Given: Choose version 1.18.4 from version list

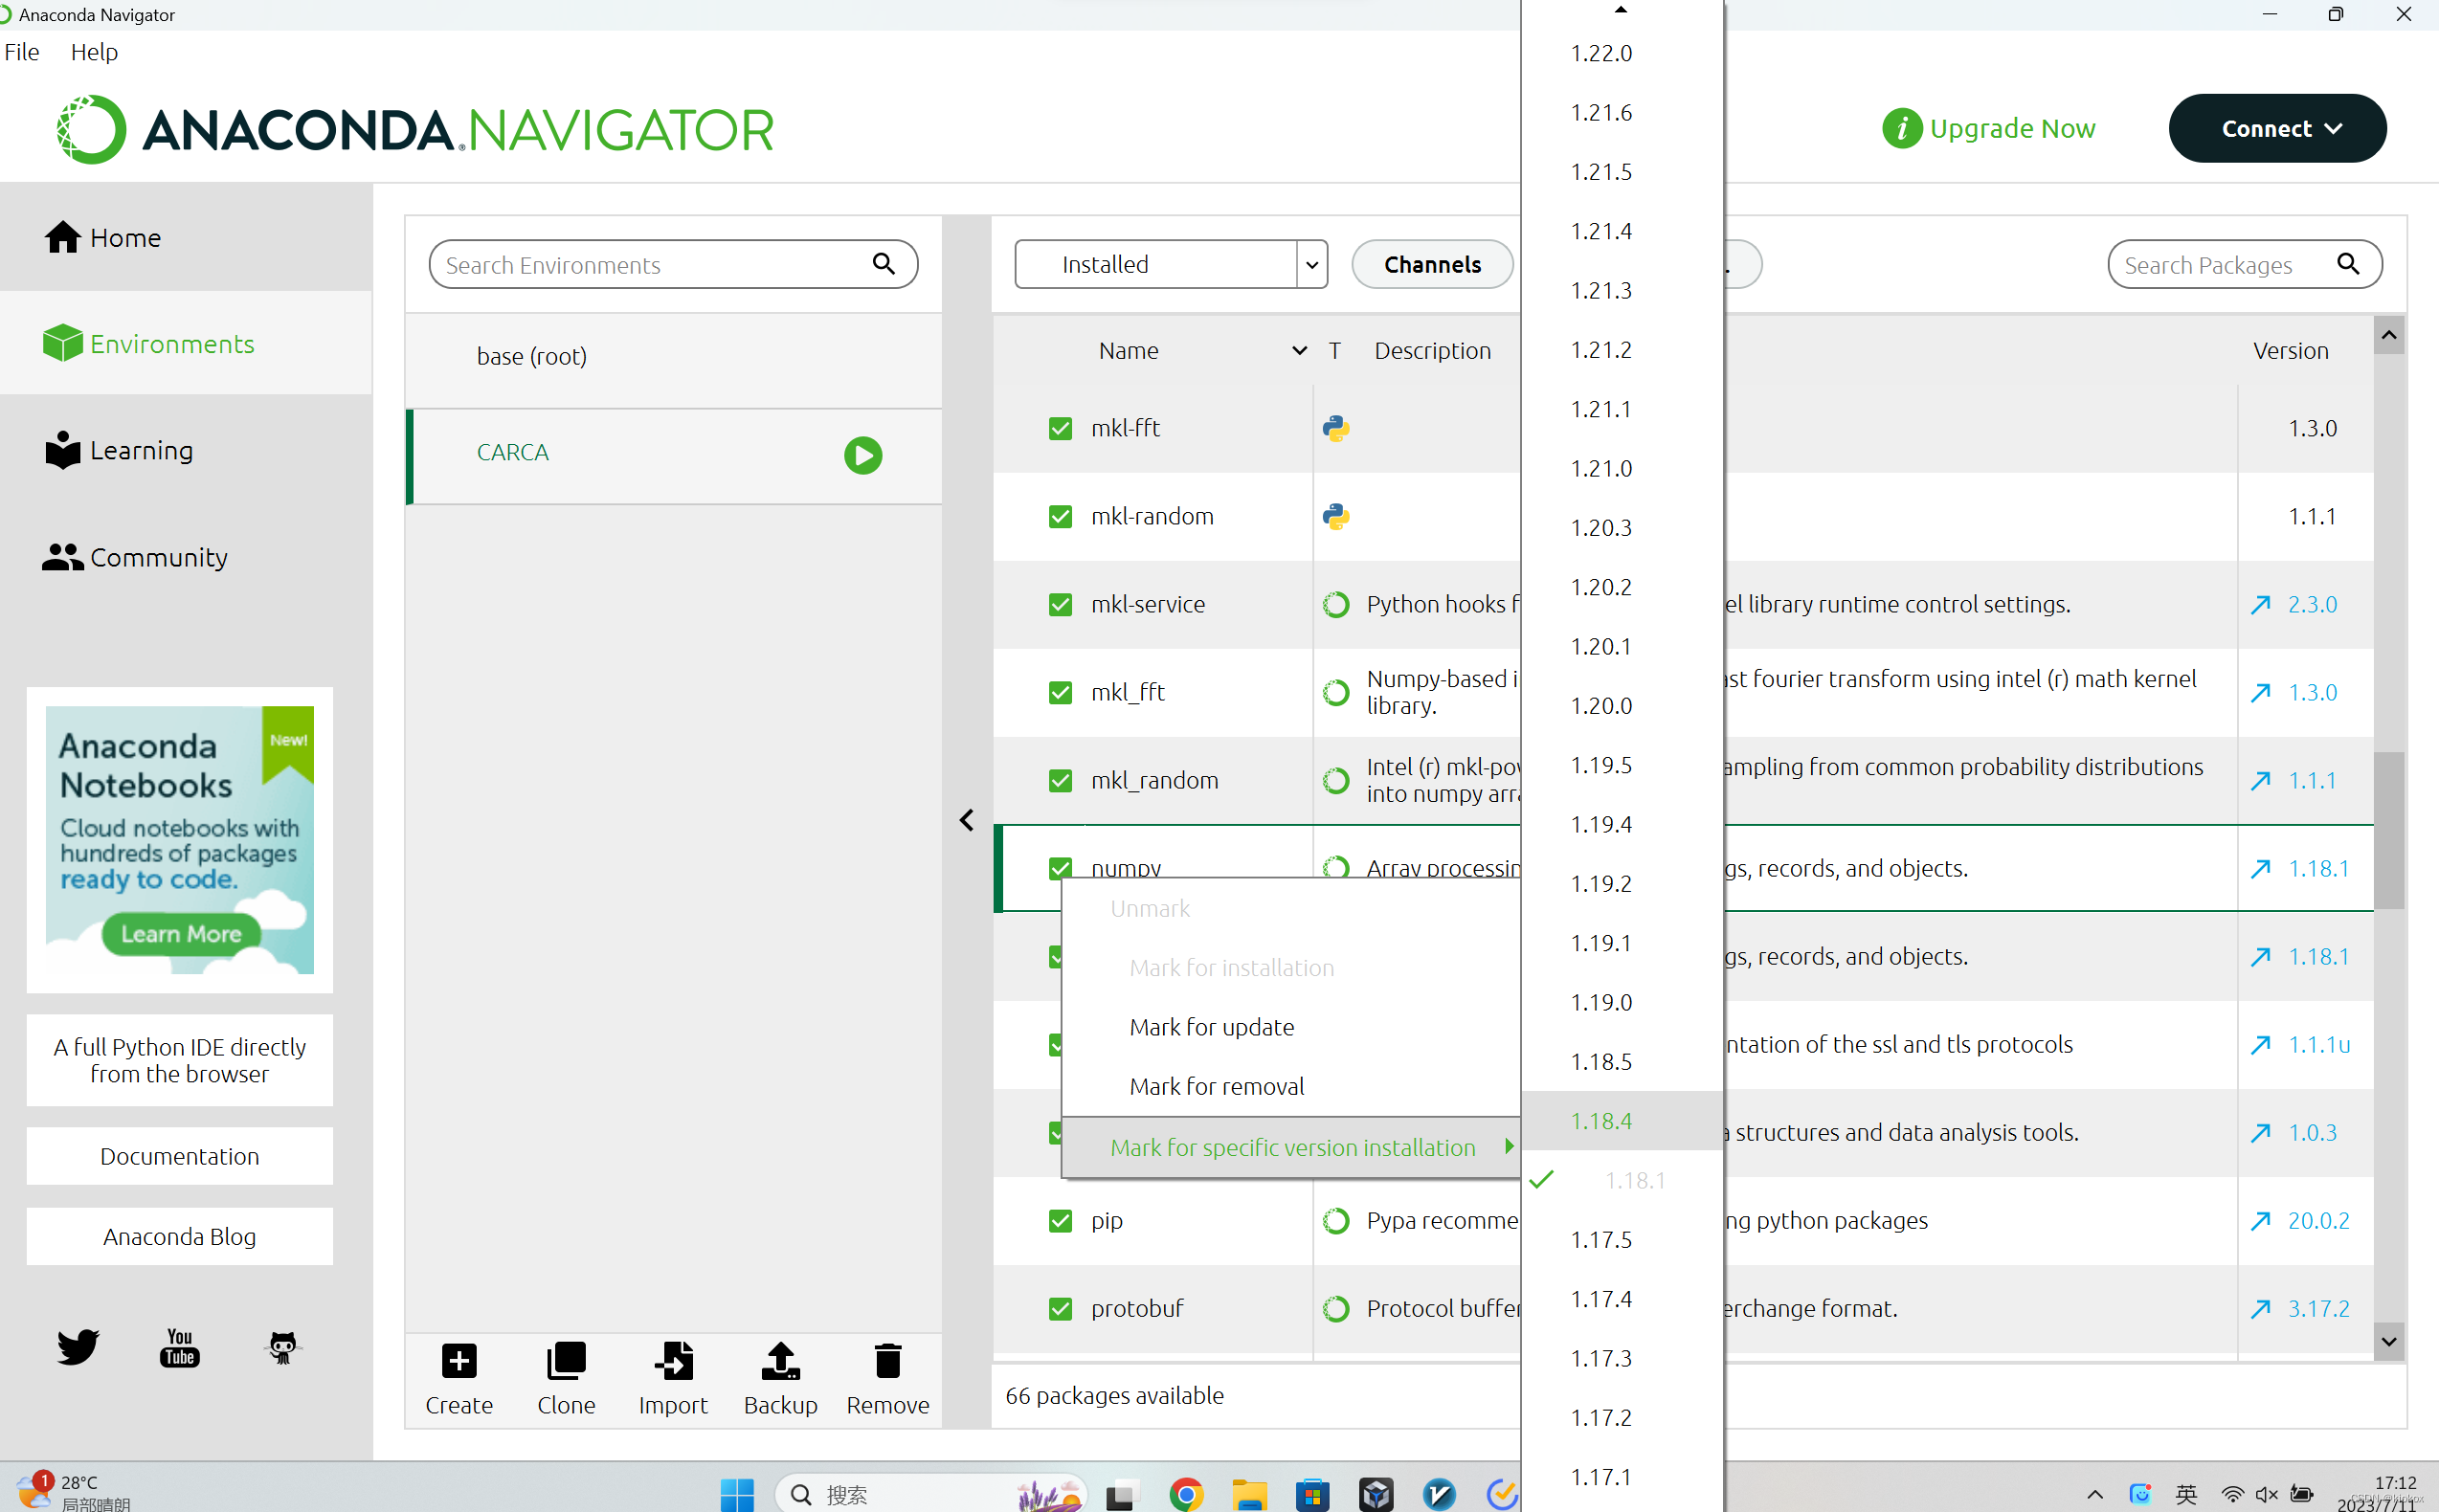Looking at the screenshot, I should (x=1600, y=1121).
